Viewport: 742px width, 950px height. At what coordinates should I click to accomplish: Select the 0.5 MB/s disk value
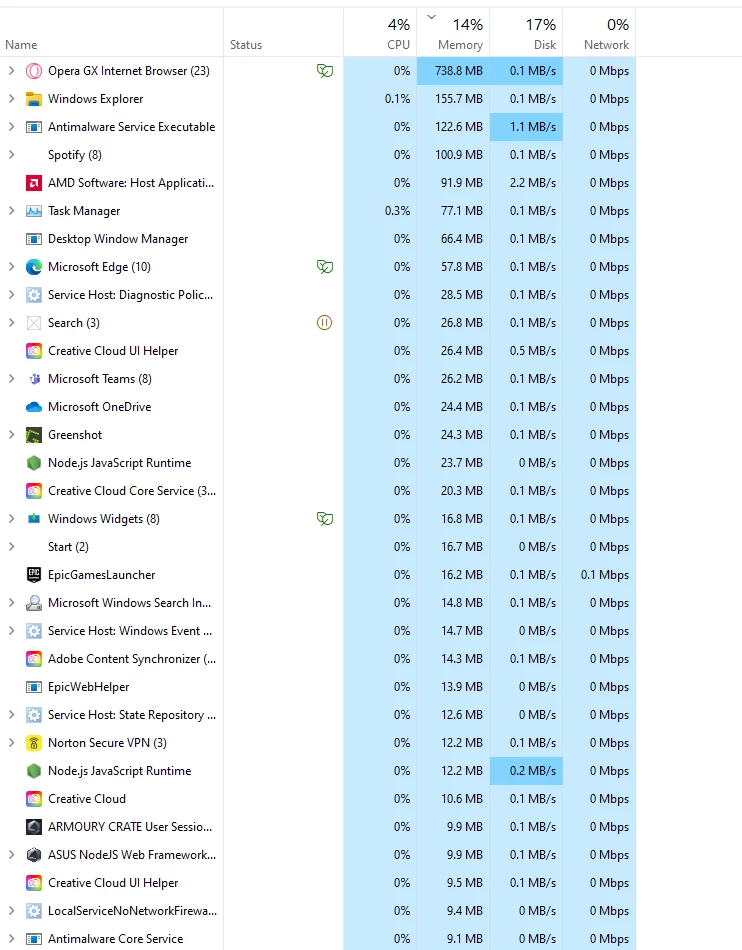coord(526,351)
